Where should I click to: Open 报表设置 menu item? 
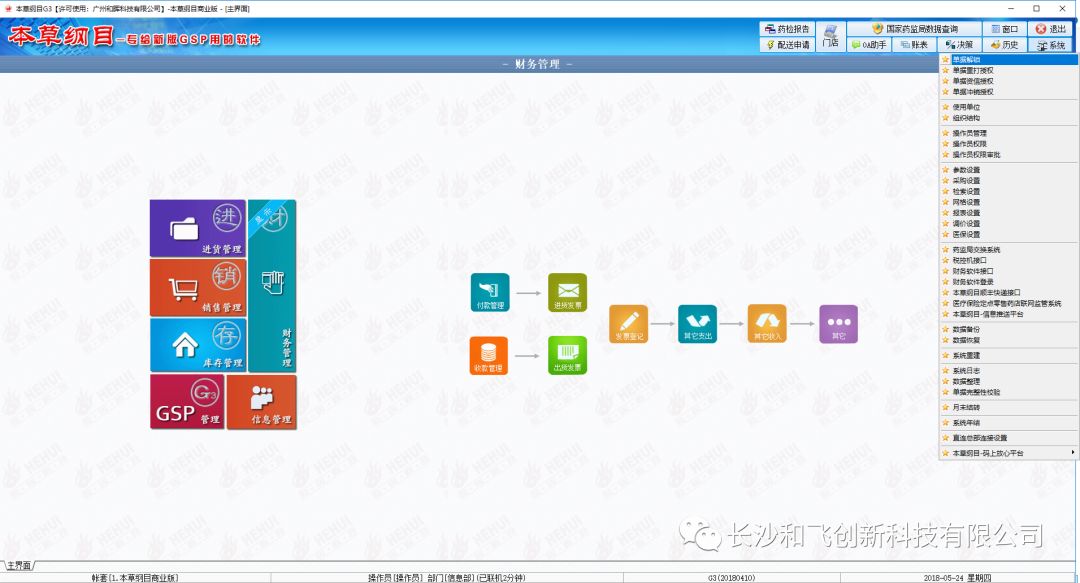tap(1008, 213)
